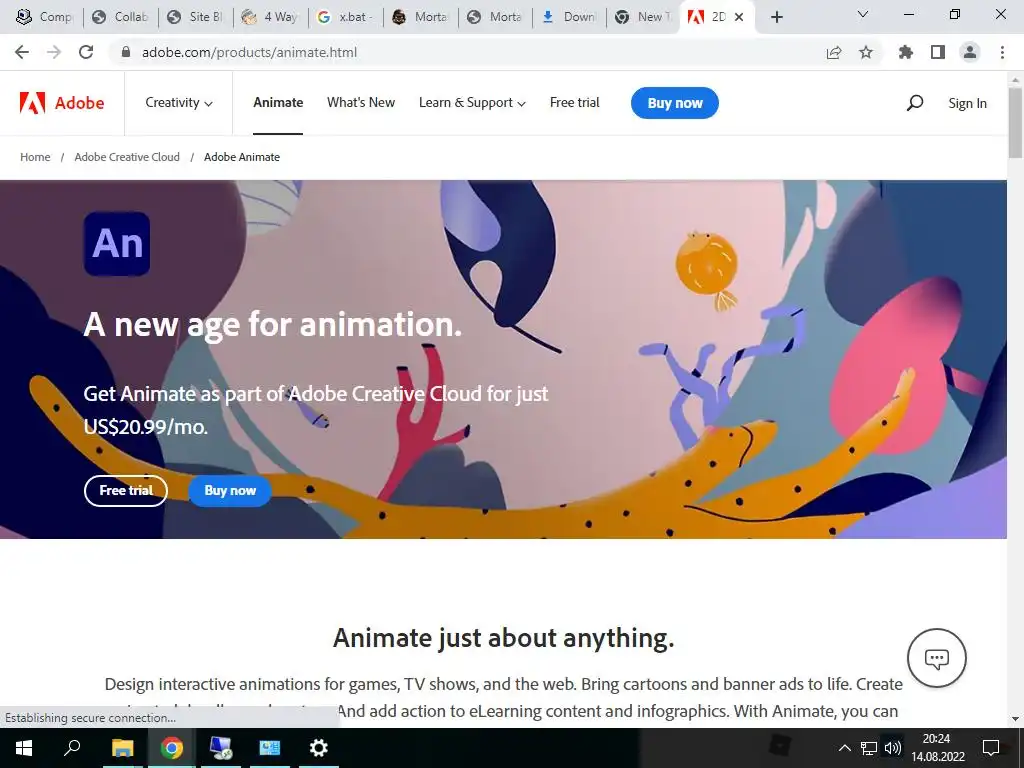Close the active Adobe tab

click(x=739, y=17)
